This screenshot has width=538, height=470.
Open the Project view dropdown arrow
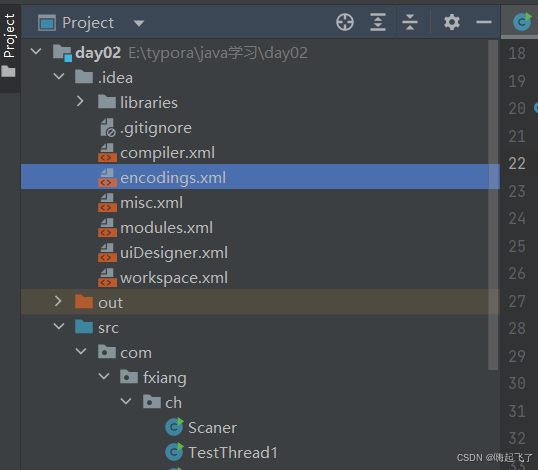(139, 23)
